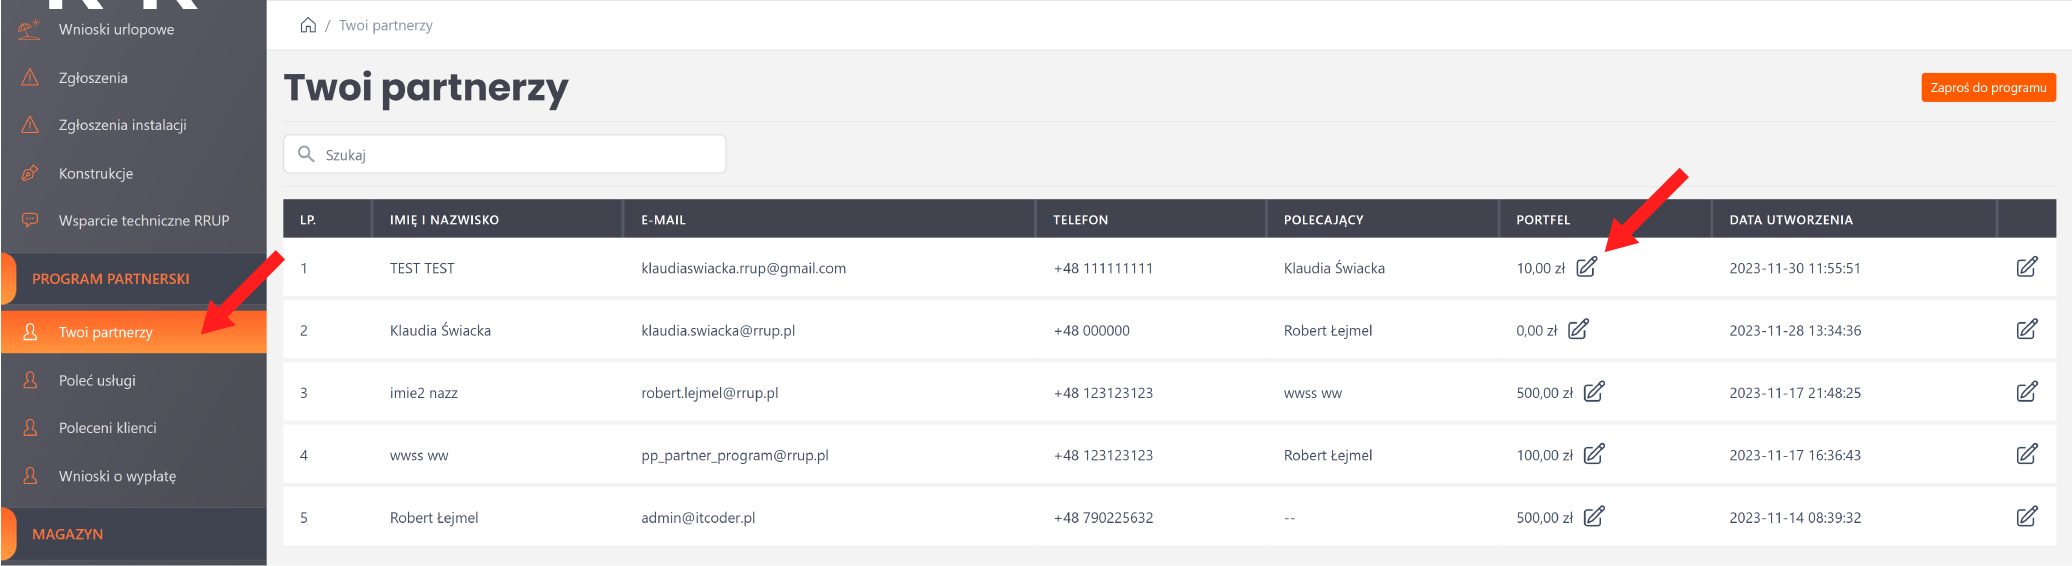Navigate to Poleć usługi
2072x566 pixels.
[x=97, y=381]
